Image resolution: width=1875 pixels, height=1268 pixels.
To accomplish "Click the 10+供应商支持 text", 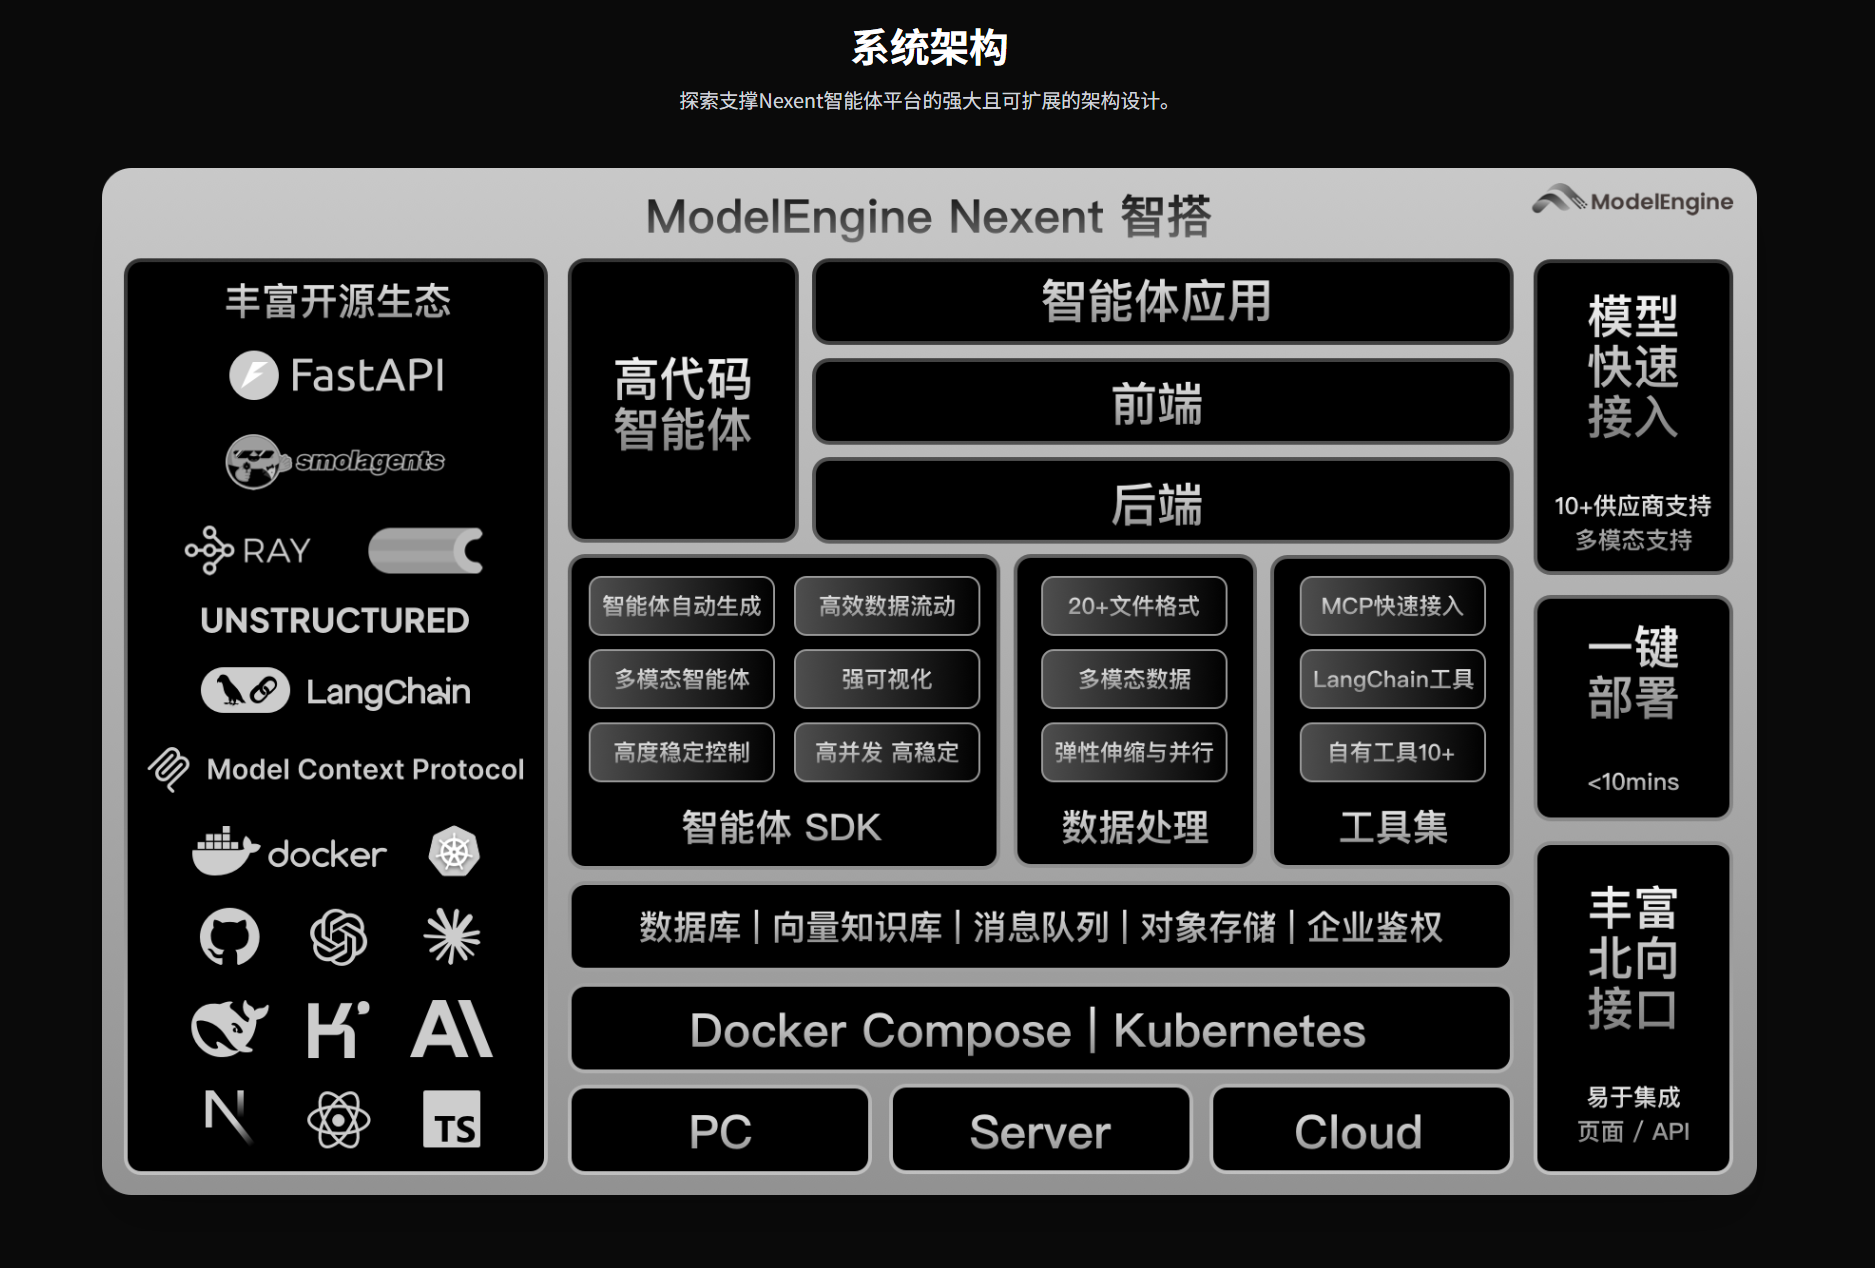I will tap(1632, 506).
